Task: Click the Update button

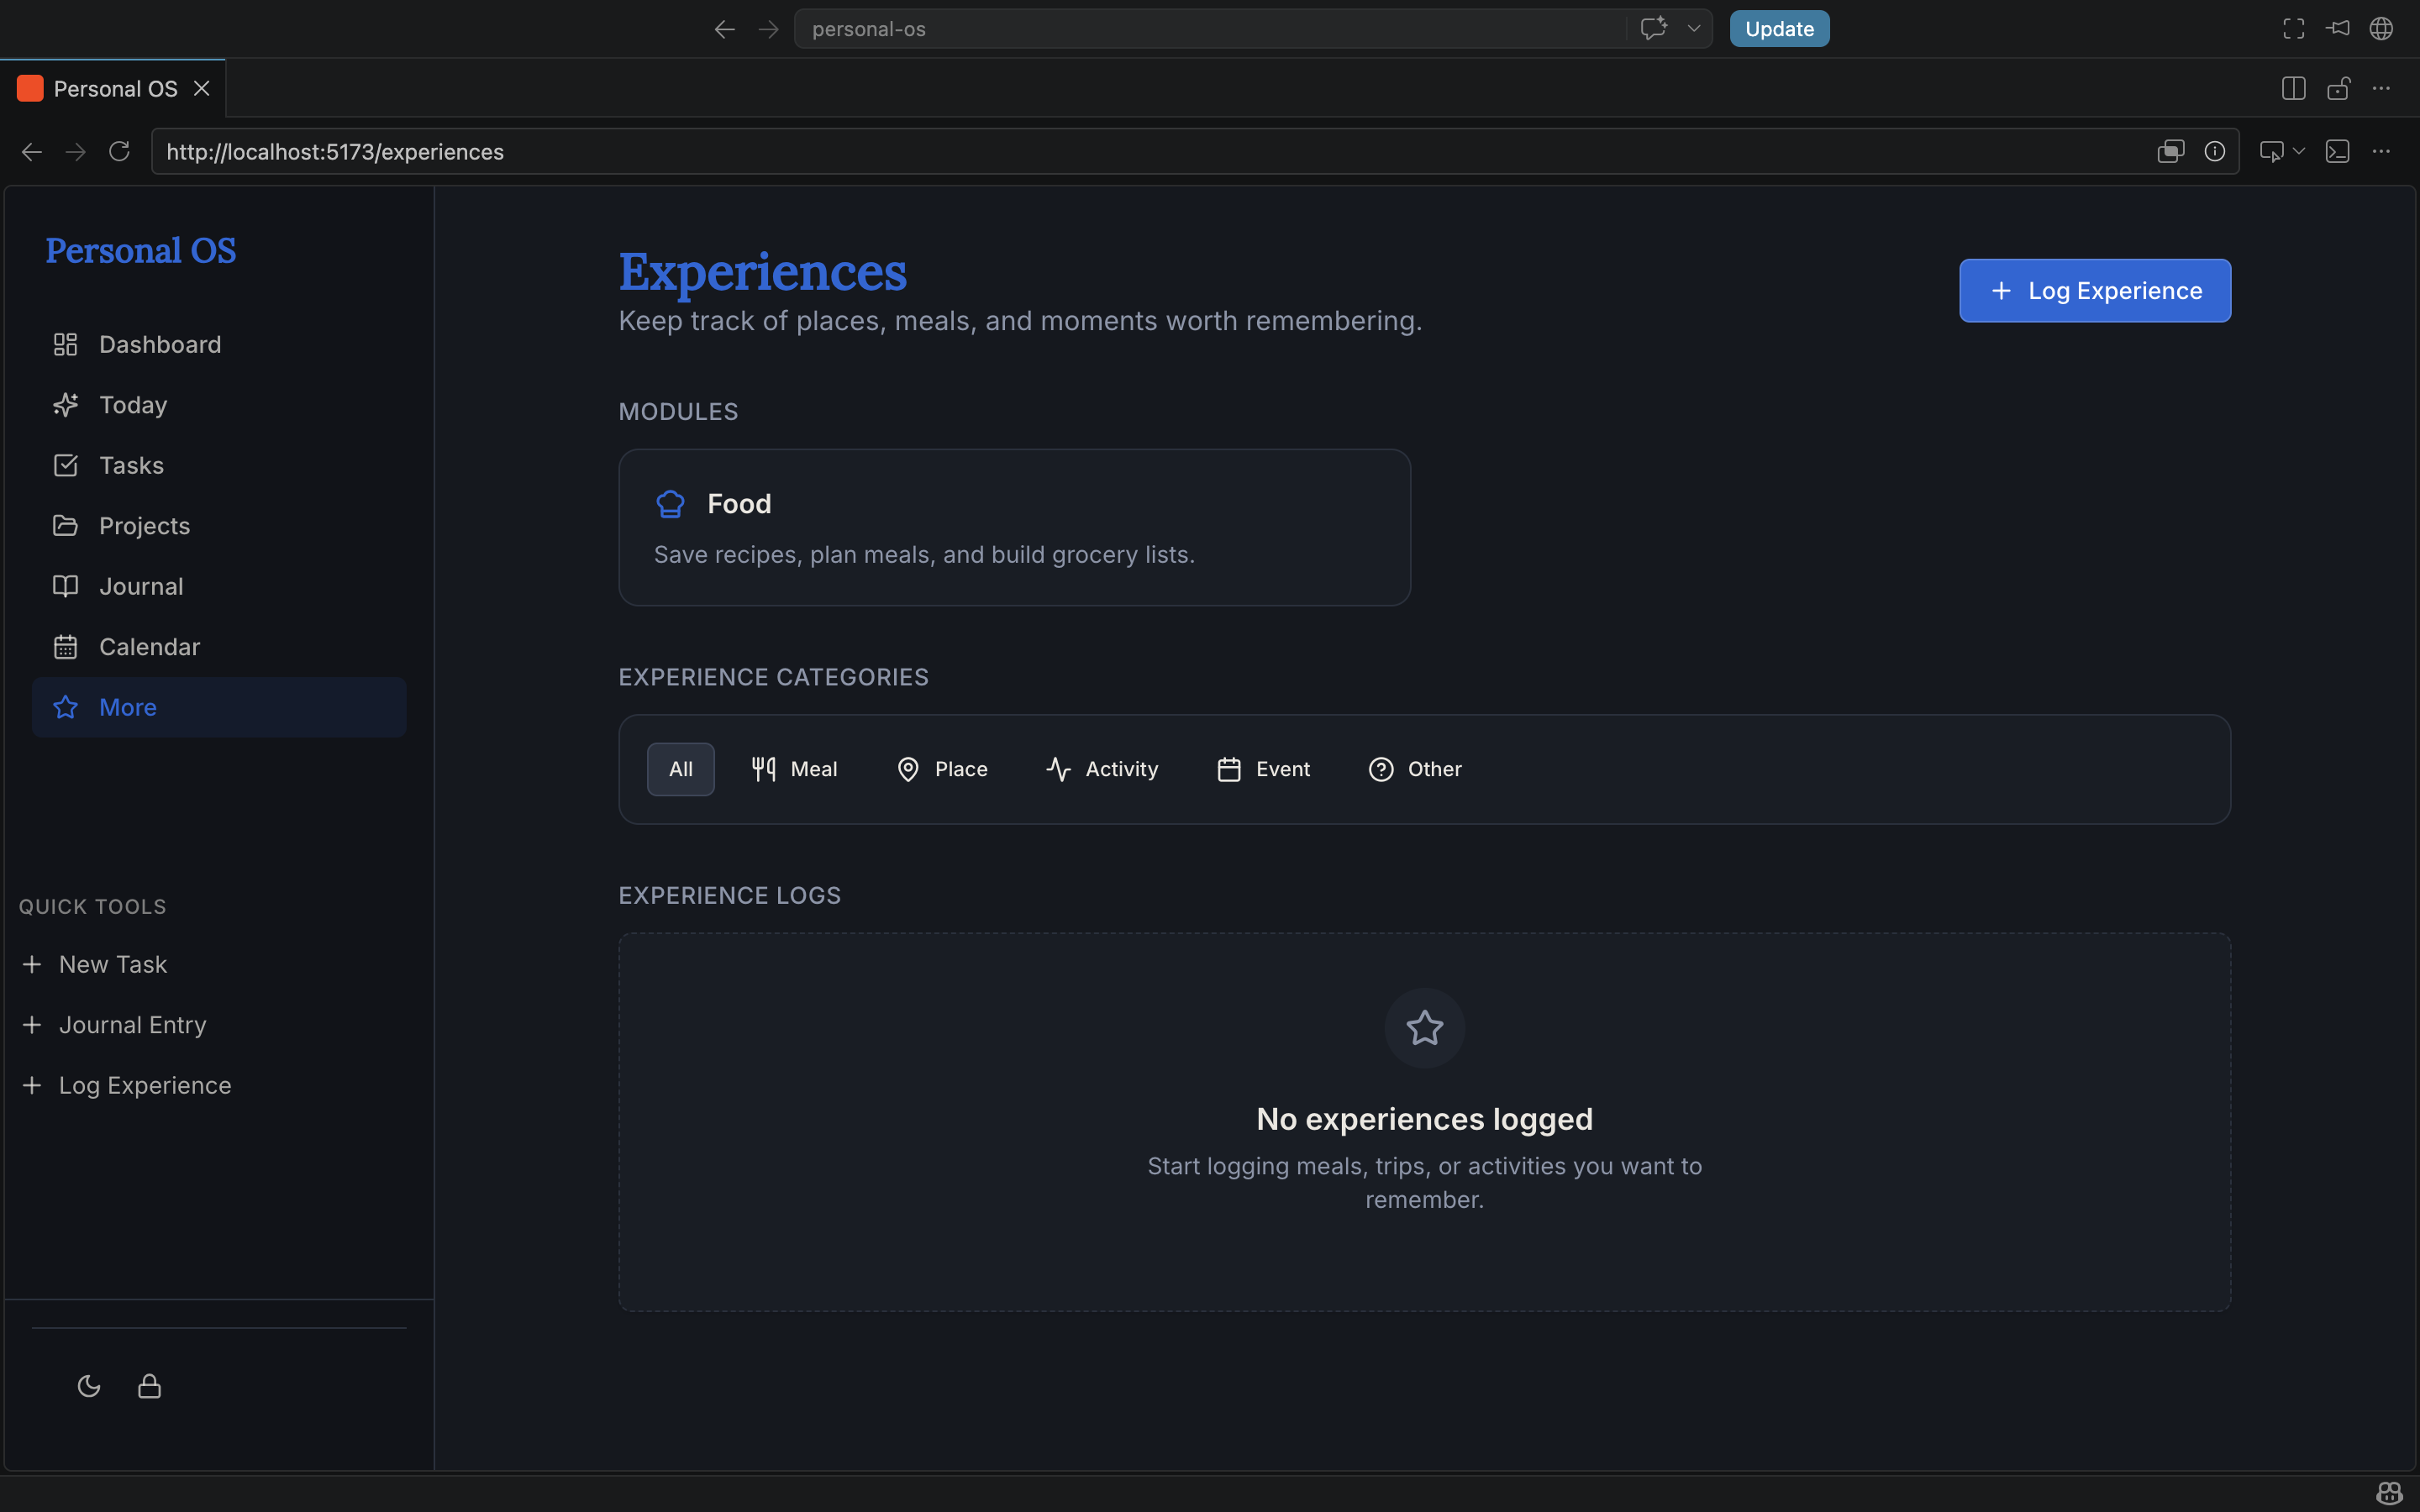Action: (x=1779, y=29)
